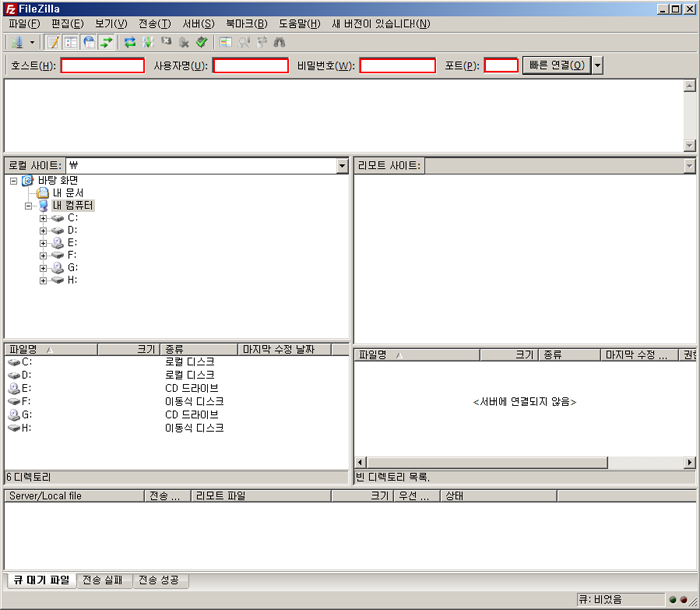Open the 도움말(H) menu
The height and width of the screenshot is (610, 700).
[x=300, y=24]
